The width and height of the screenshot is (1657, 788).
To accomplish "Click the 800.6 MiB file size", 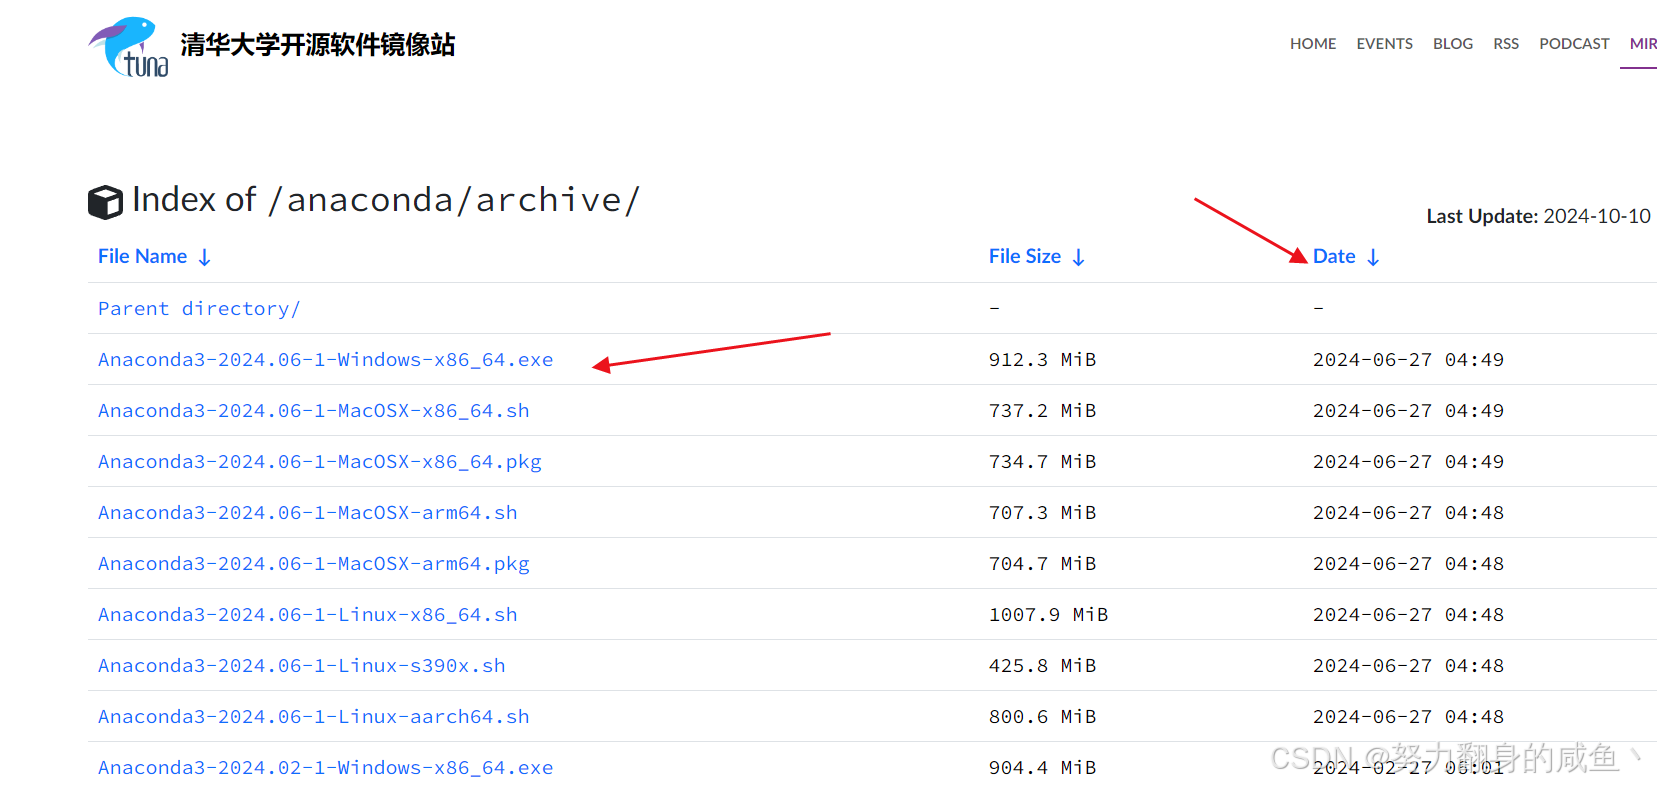I will [x=1042, y=716].
